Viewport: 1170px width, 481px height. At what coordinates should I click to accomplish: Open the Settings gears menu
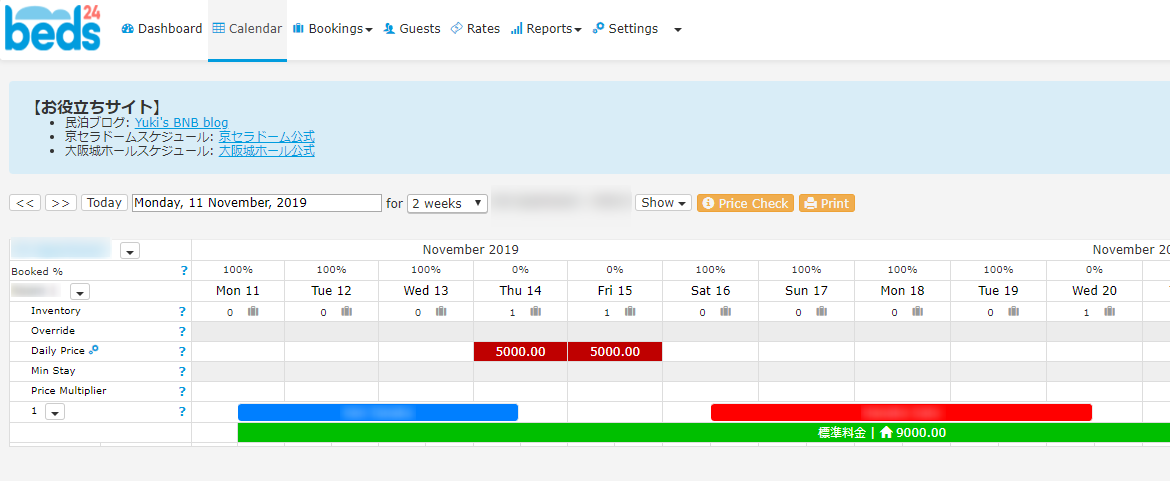[625, 29]
